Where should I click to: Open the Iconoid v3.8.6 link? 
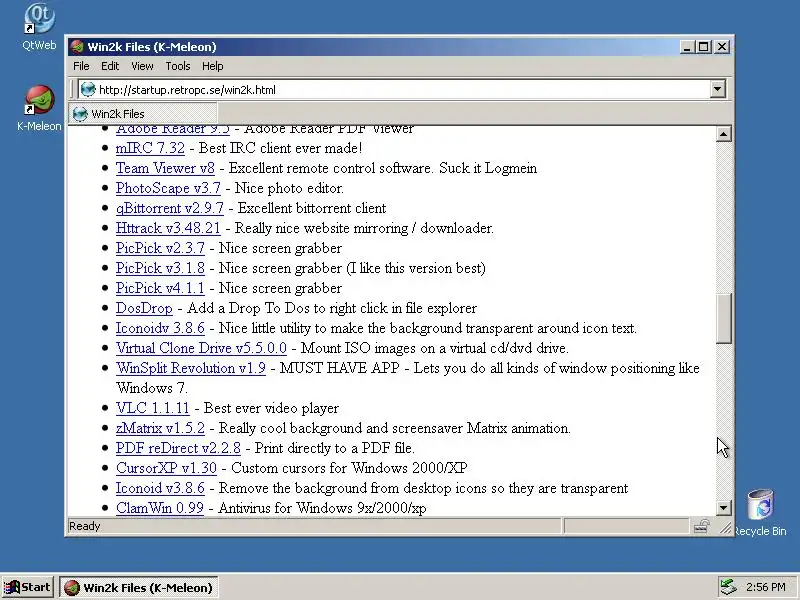pyautogui.click(x=160, y=488)
